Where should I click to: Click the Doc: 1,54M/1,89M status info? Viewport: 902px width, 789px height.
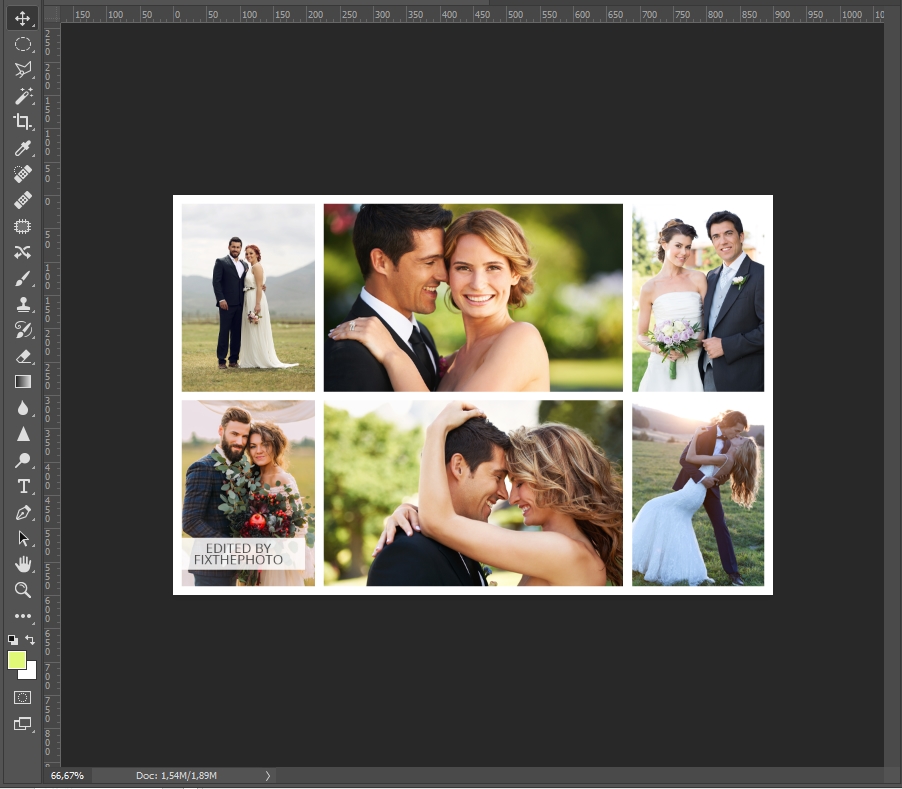pos(176,775)
